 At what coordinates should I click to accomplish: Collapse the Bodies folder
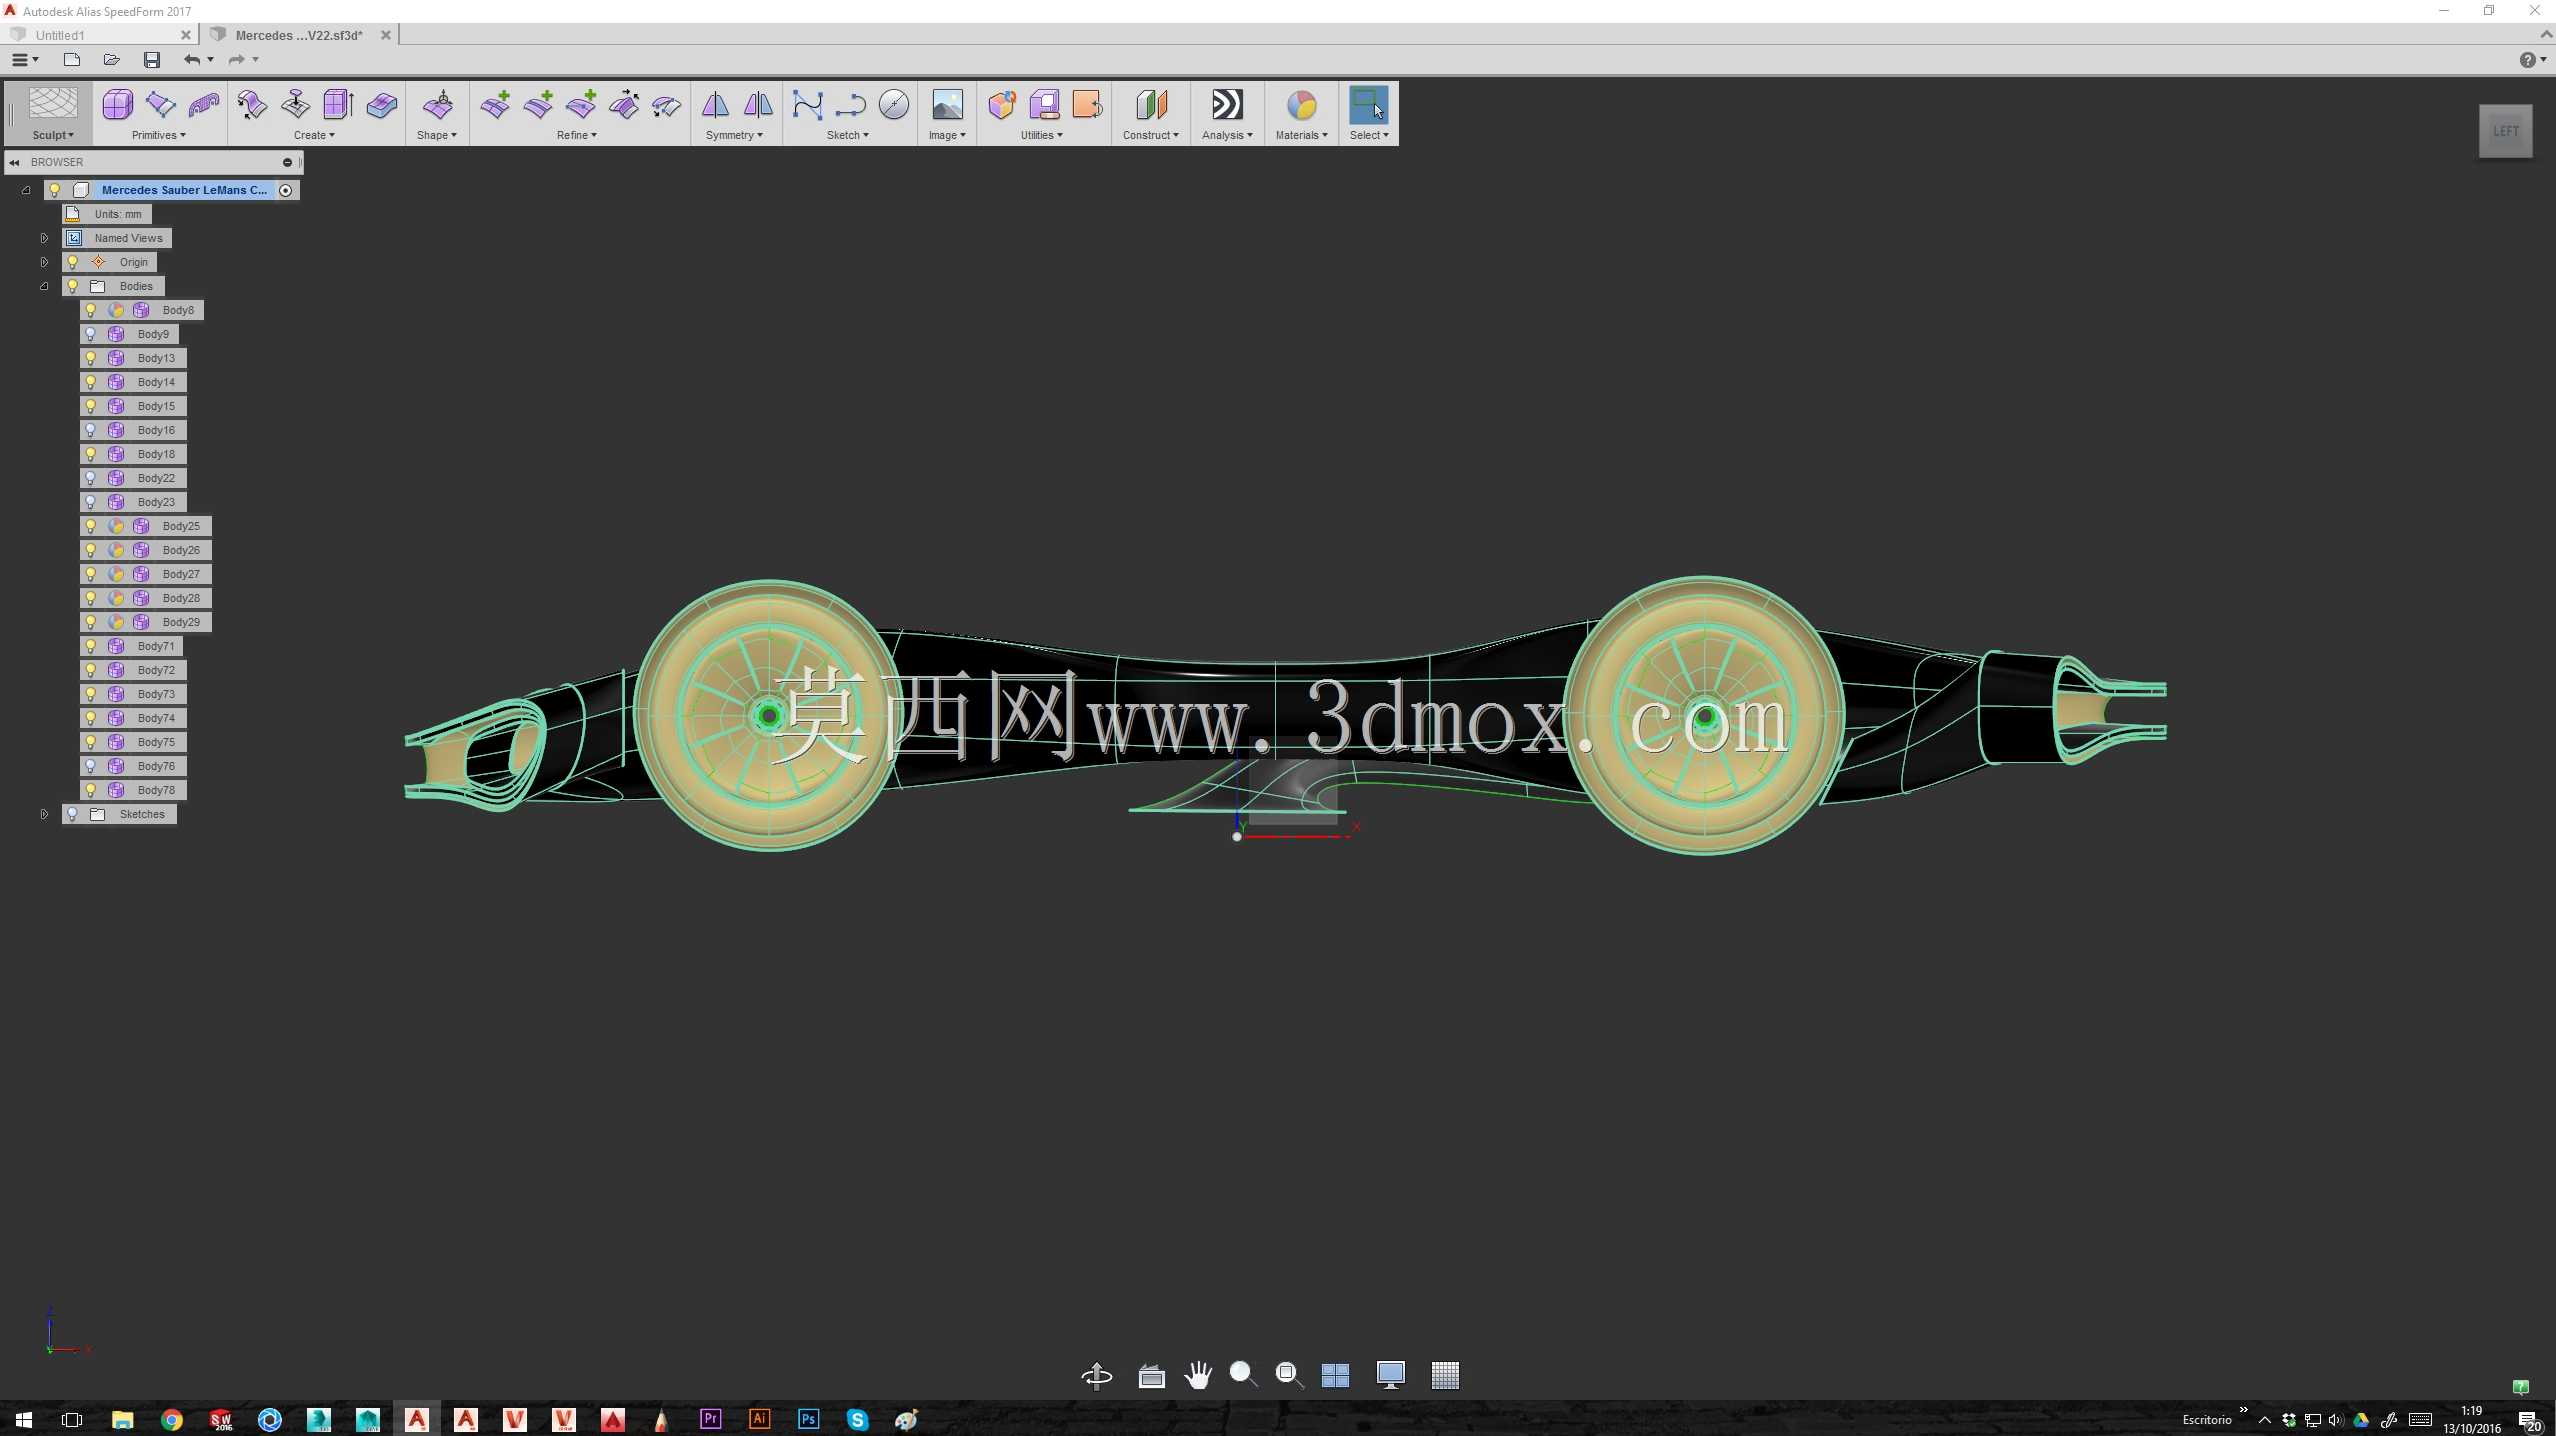[44, 286]
